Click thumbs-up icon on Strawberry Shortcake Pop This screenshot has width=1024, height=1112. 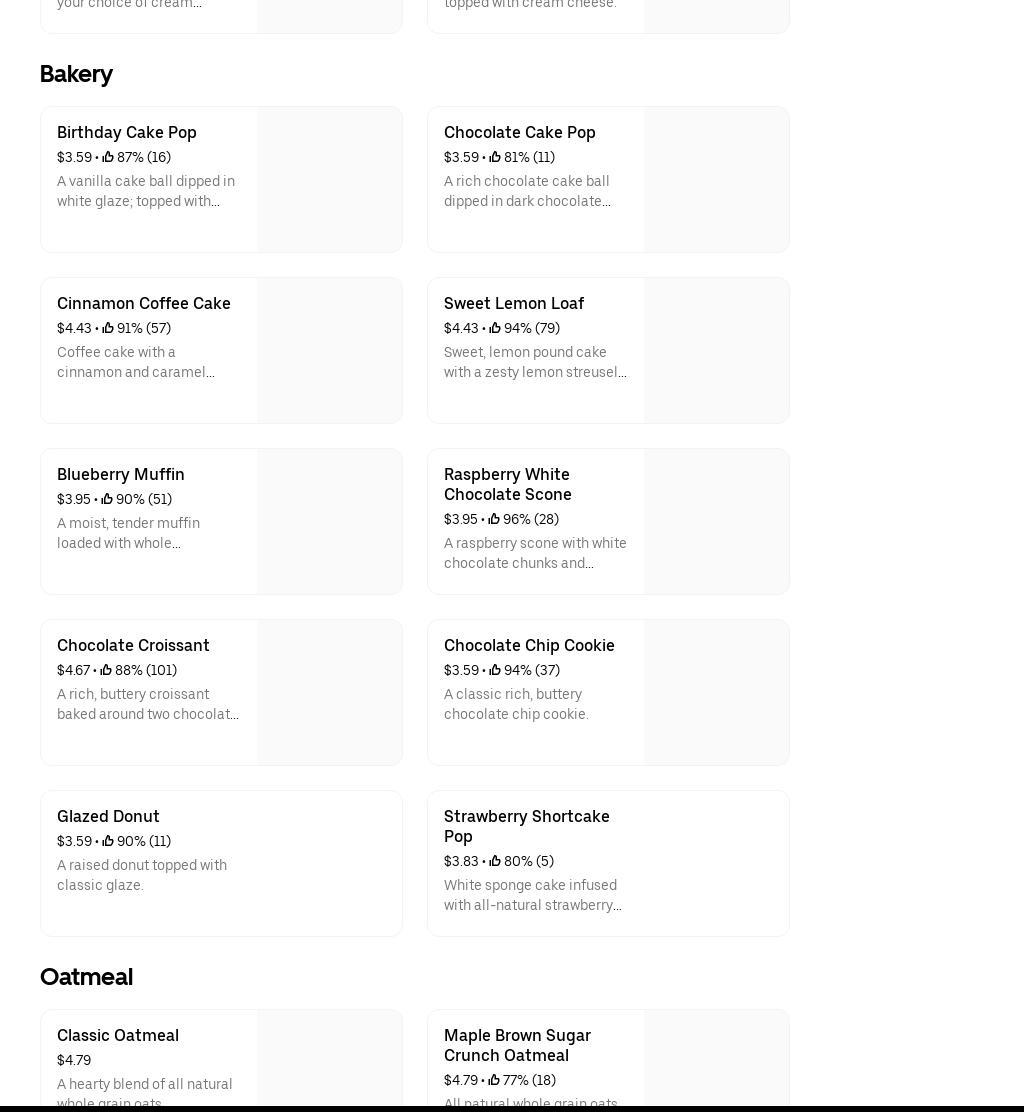coord(495,861)
